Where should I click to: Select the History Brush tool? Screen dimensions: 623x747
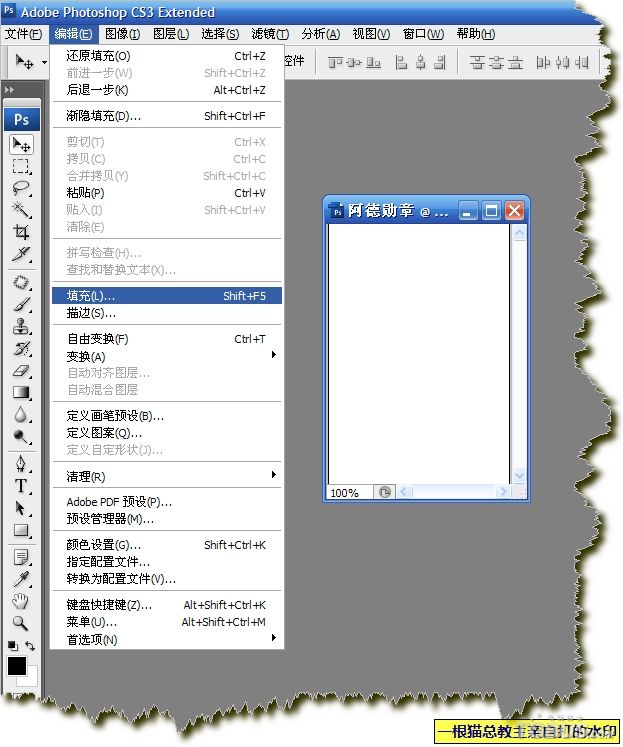21,348
